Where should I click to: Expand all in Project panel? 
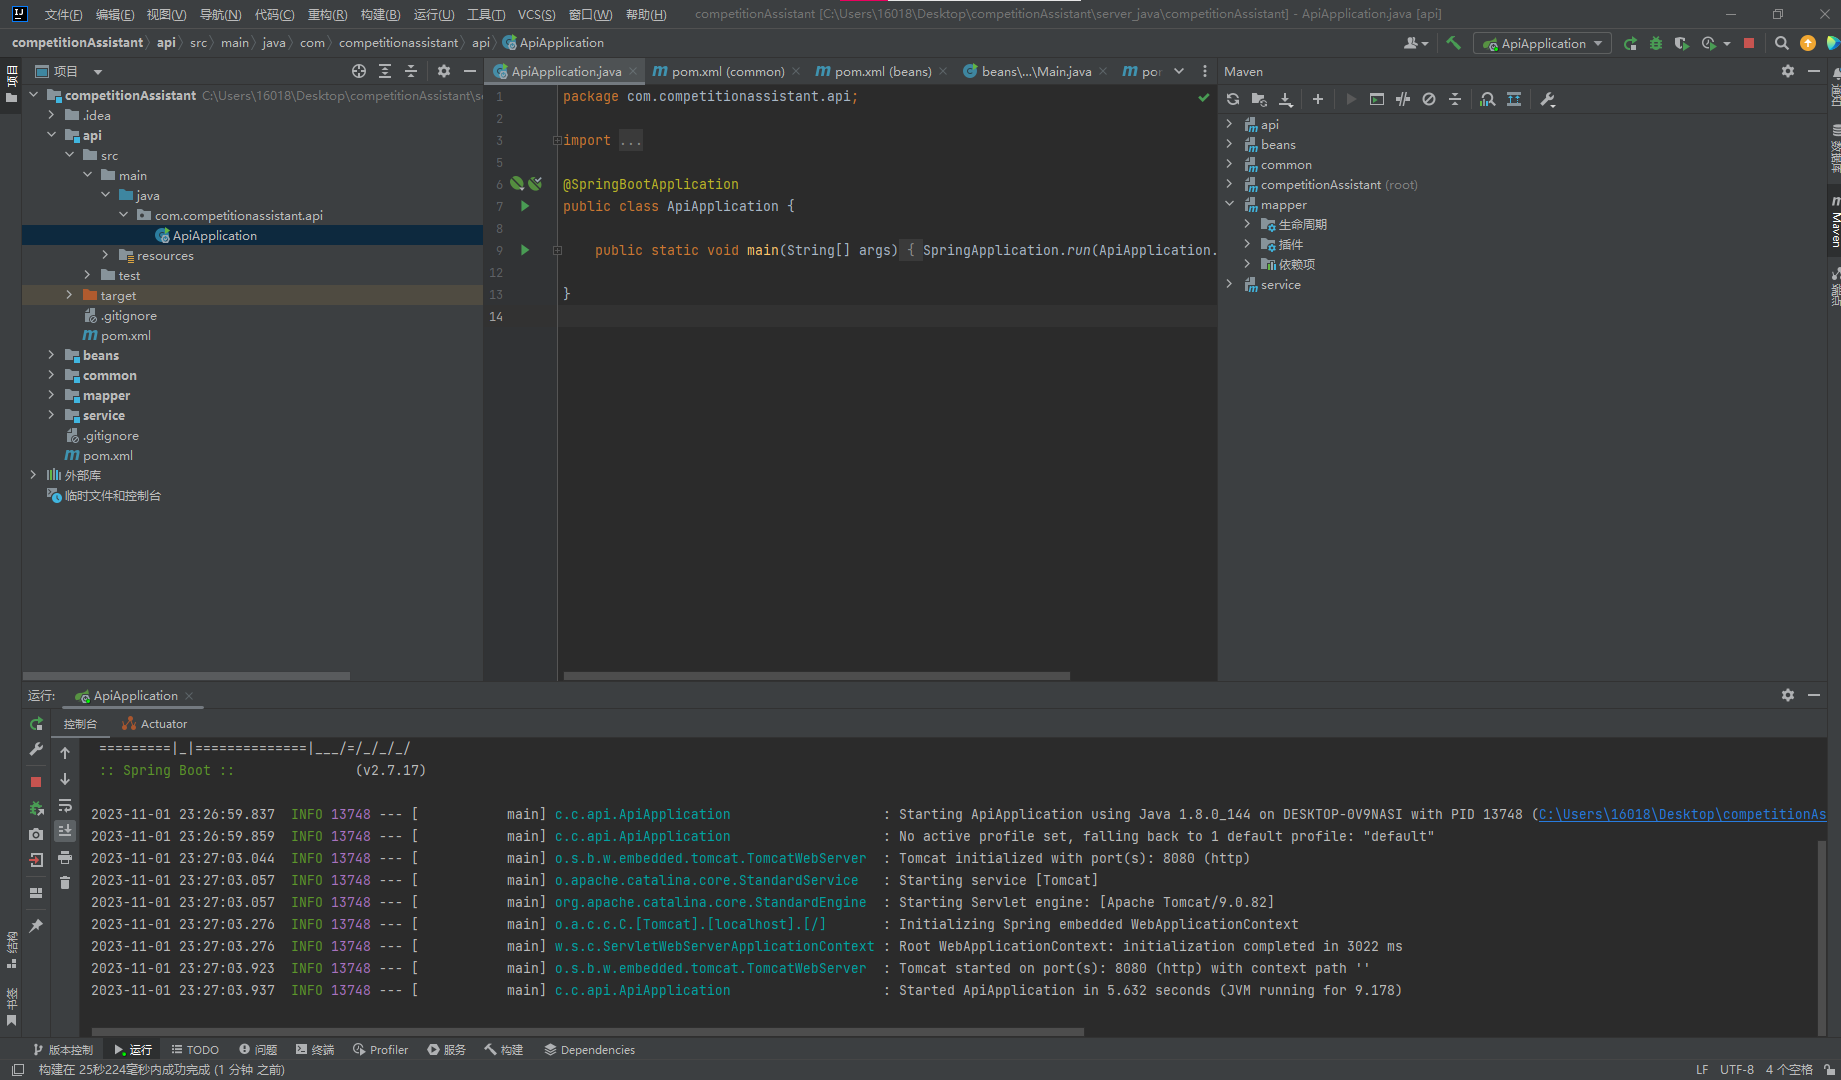385,71
